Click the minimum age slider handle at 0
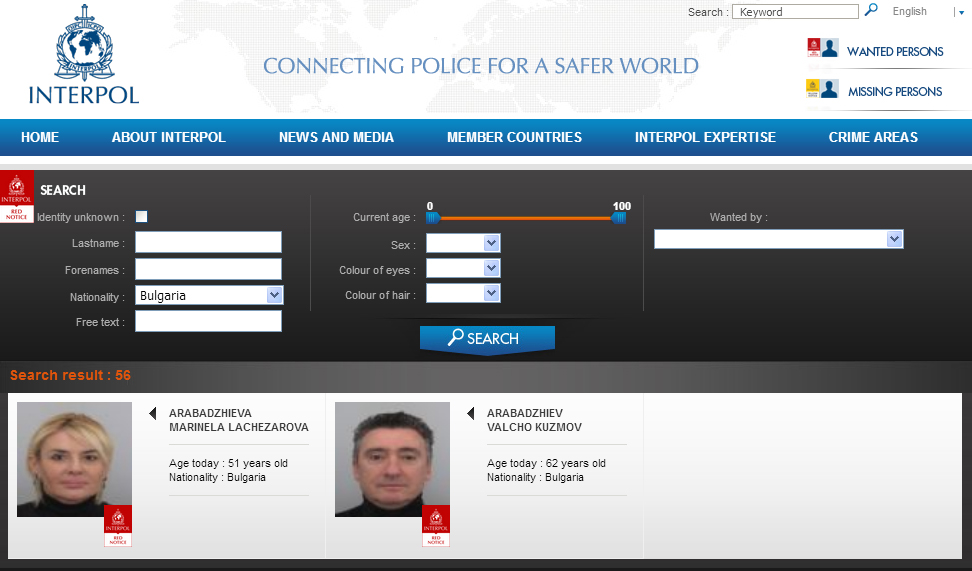Screen dimensions: 972x571 tap(433, 218)
